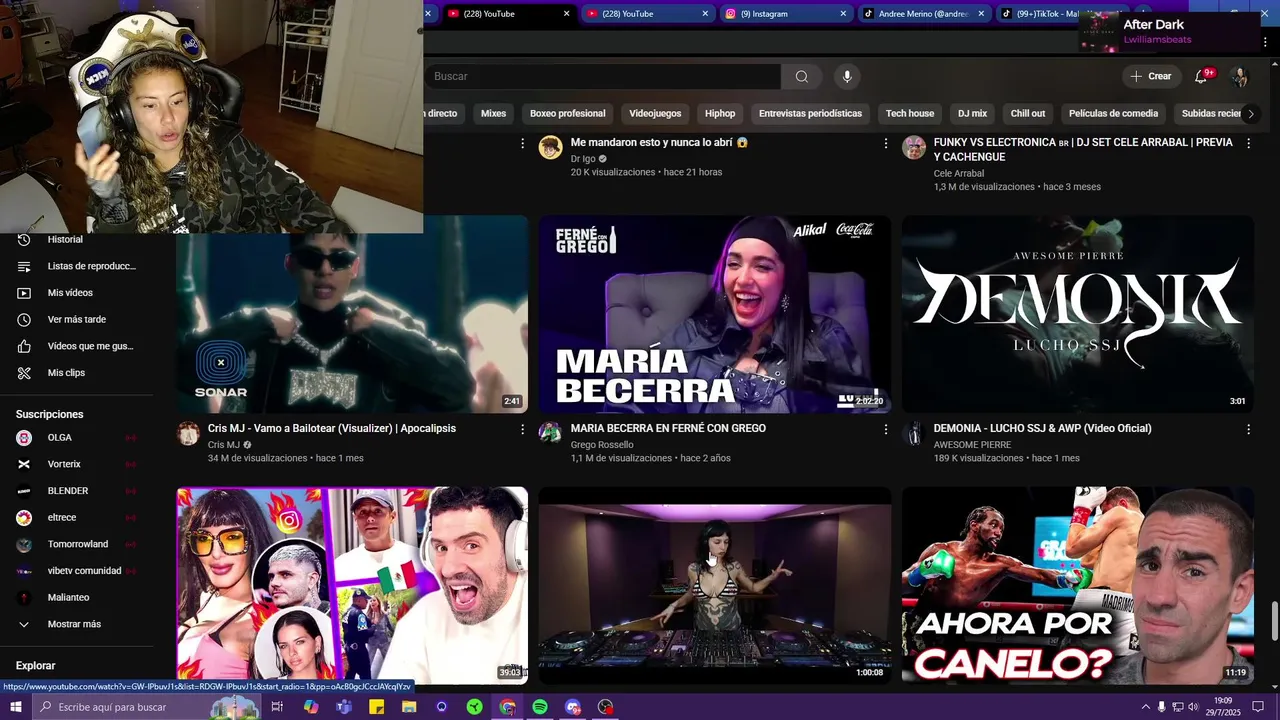Open Malianteo subscription channel
The width and height of the screenshot is (1280, 720).
pos(77,598)
